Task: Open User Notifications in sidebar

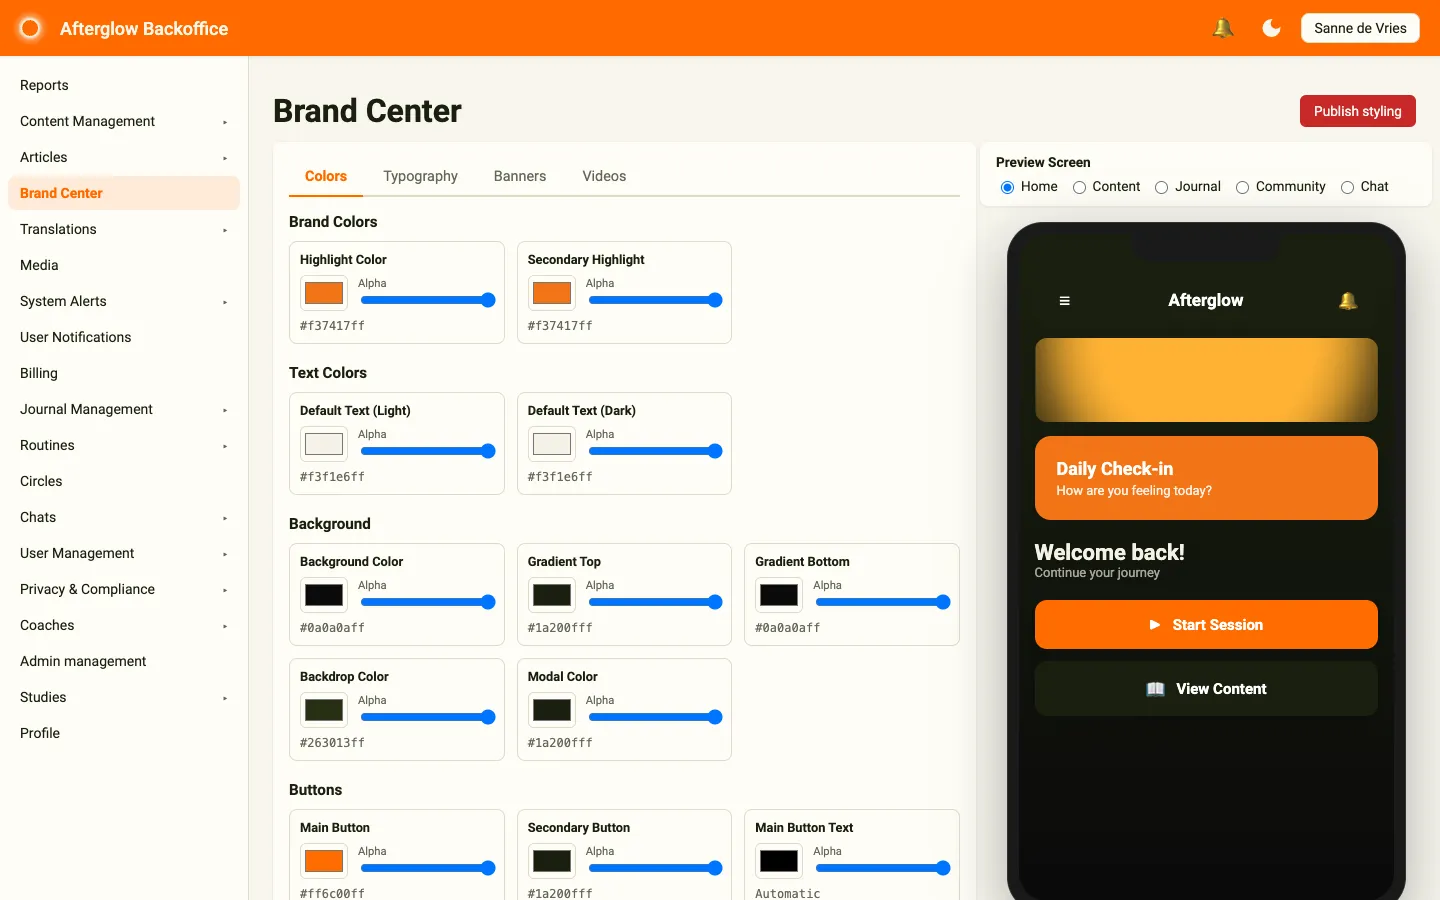Action: click(124, 337)
